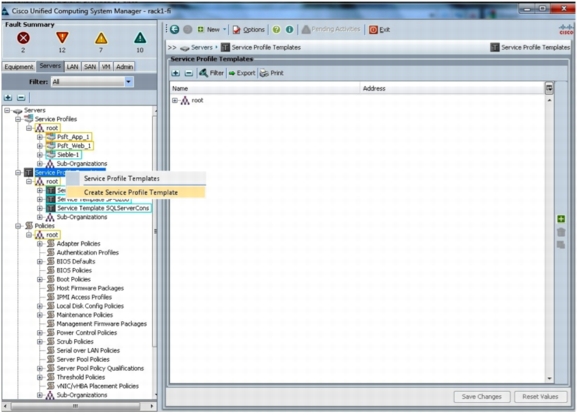
Task: Click the Name column header
Action: click(x=265, y=88)
